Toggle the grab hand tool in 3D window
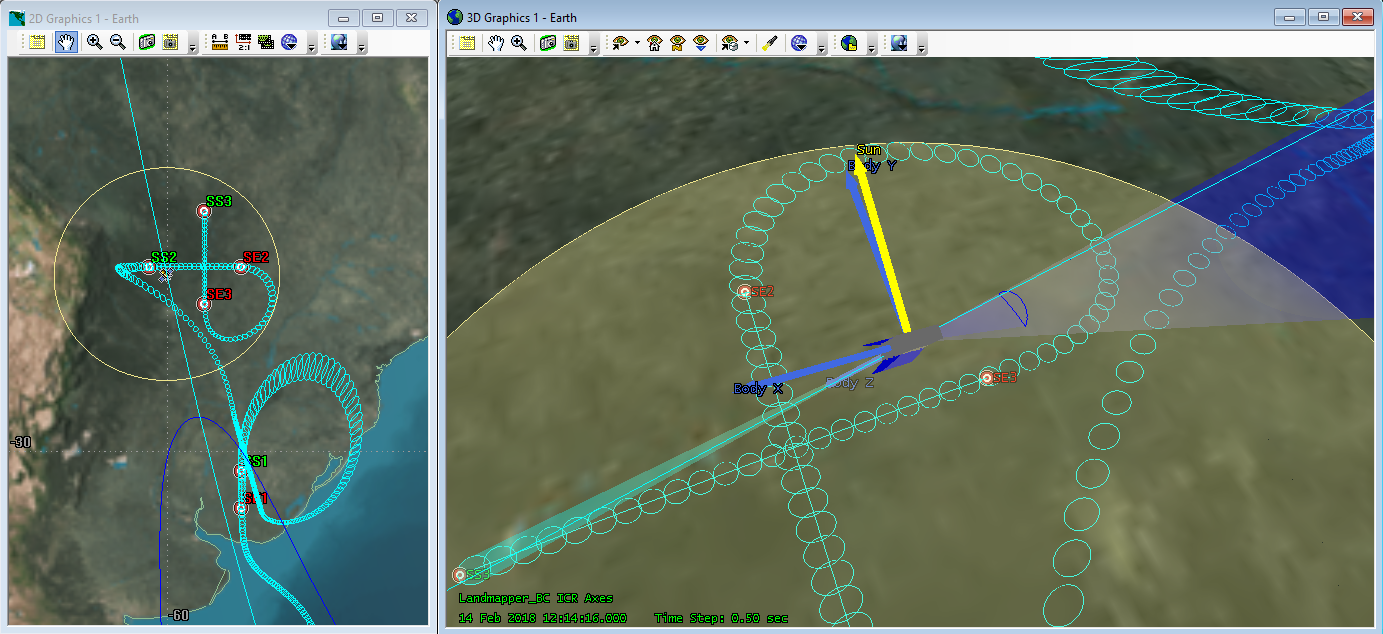The width and height of the screenshot is (1383, 634). [x=495, y=43]
